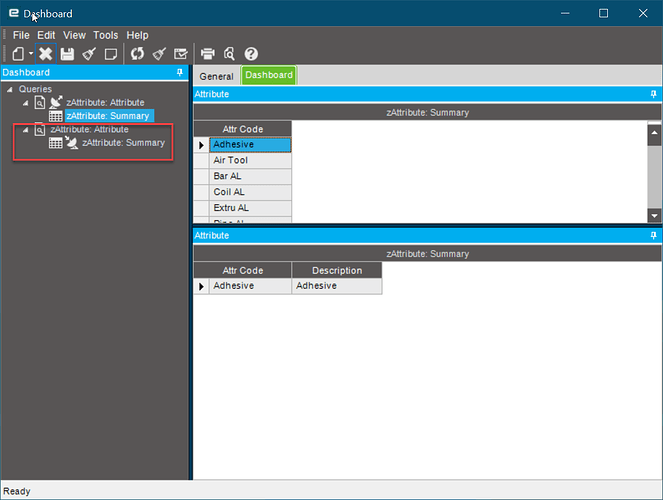
Task: Click the Print toolbar icon
Action: click(208, 54)
